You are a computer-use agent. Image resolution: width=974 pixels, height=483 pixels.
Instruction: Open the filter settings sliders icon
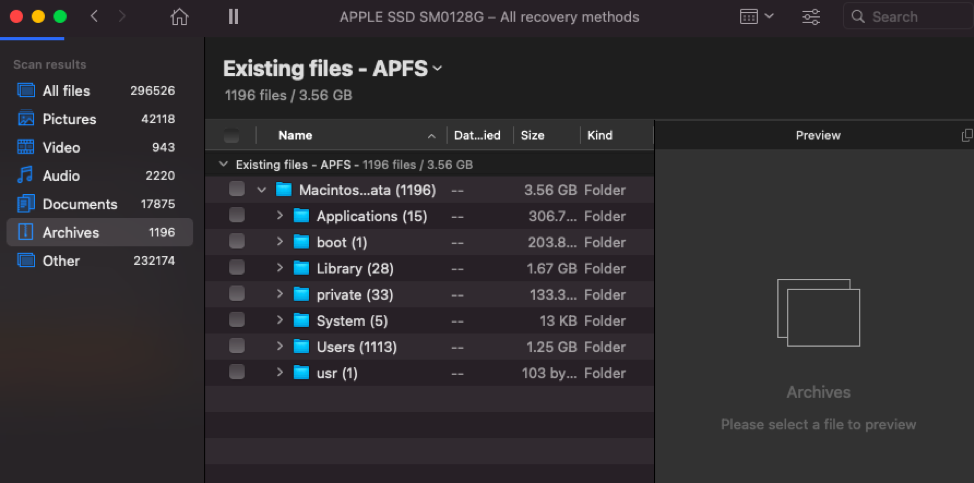[811, 17]
